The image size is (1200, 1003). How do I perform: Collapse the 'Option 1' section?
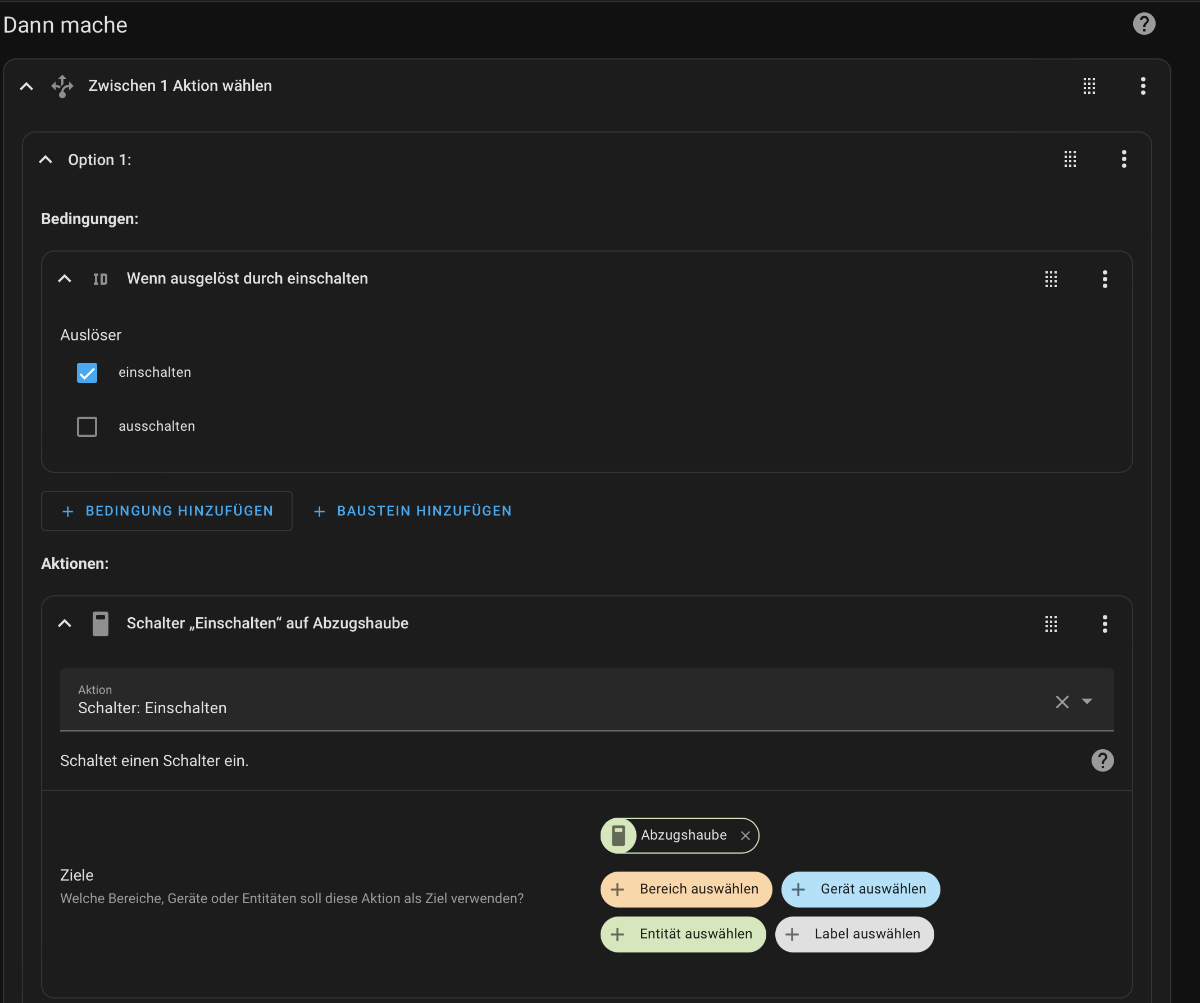(x=45, y=159)
